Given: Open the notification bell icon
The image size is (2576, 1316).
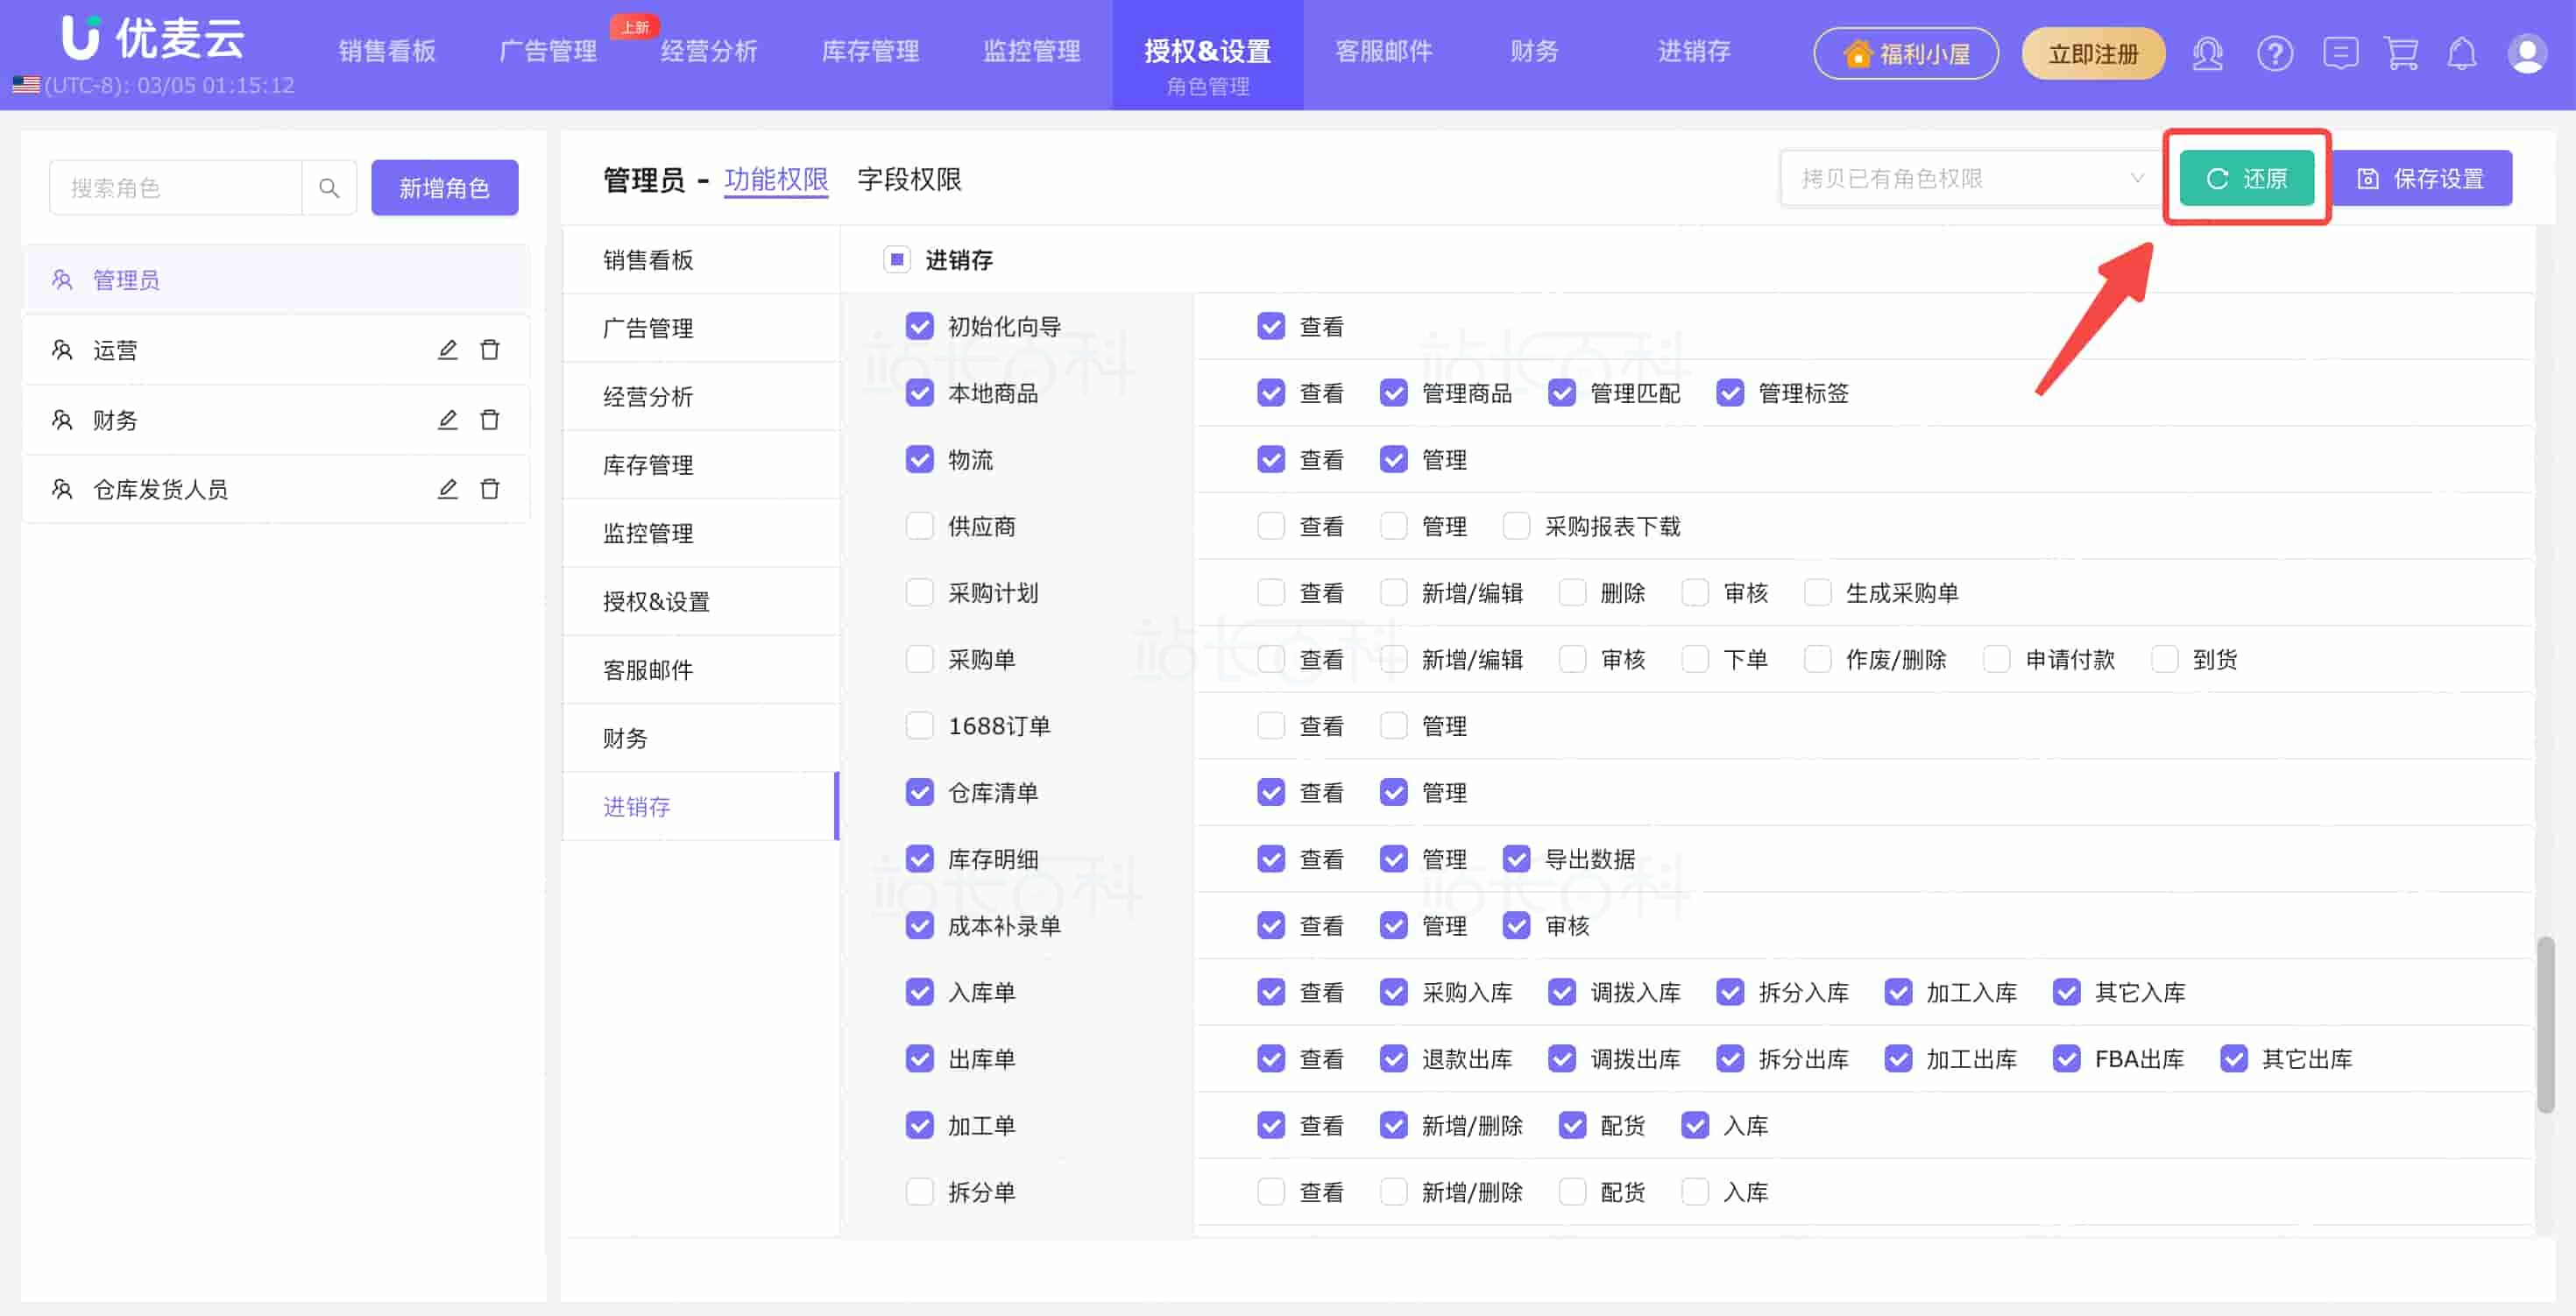Looking at the screenshot, I should pyautogui.click(x=2461, y=53).
